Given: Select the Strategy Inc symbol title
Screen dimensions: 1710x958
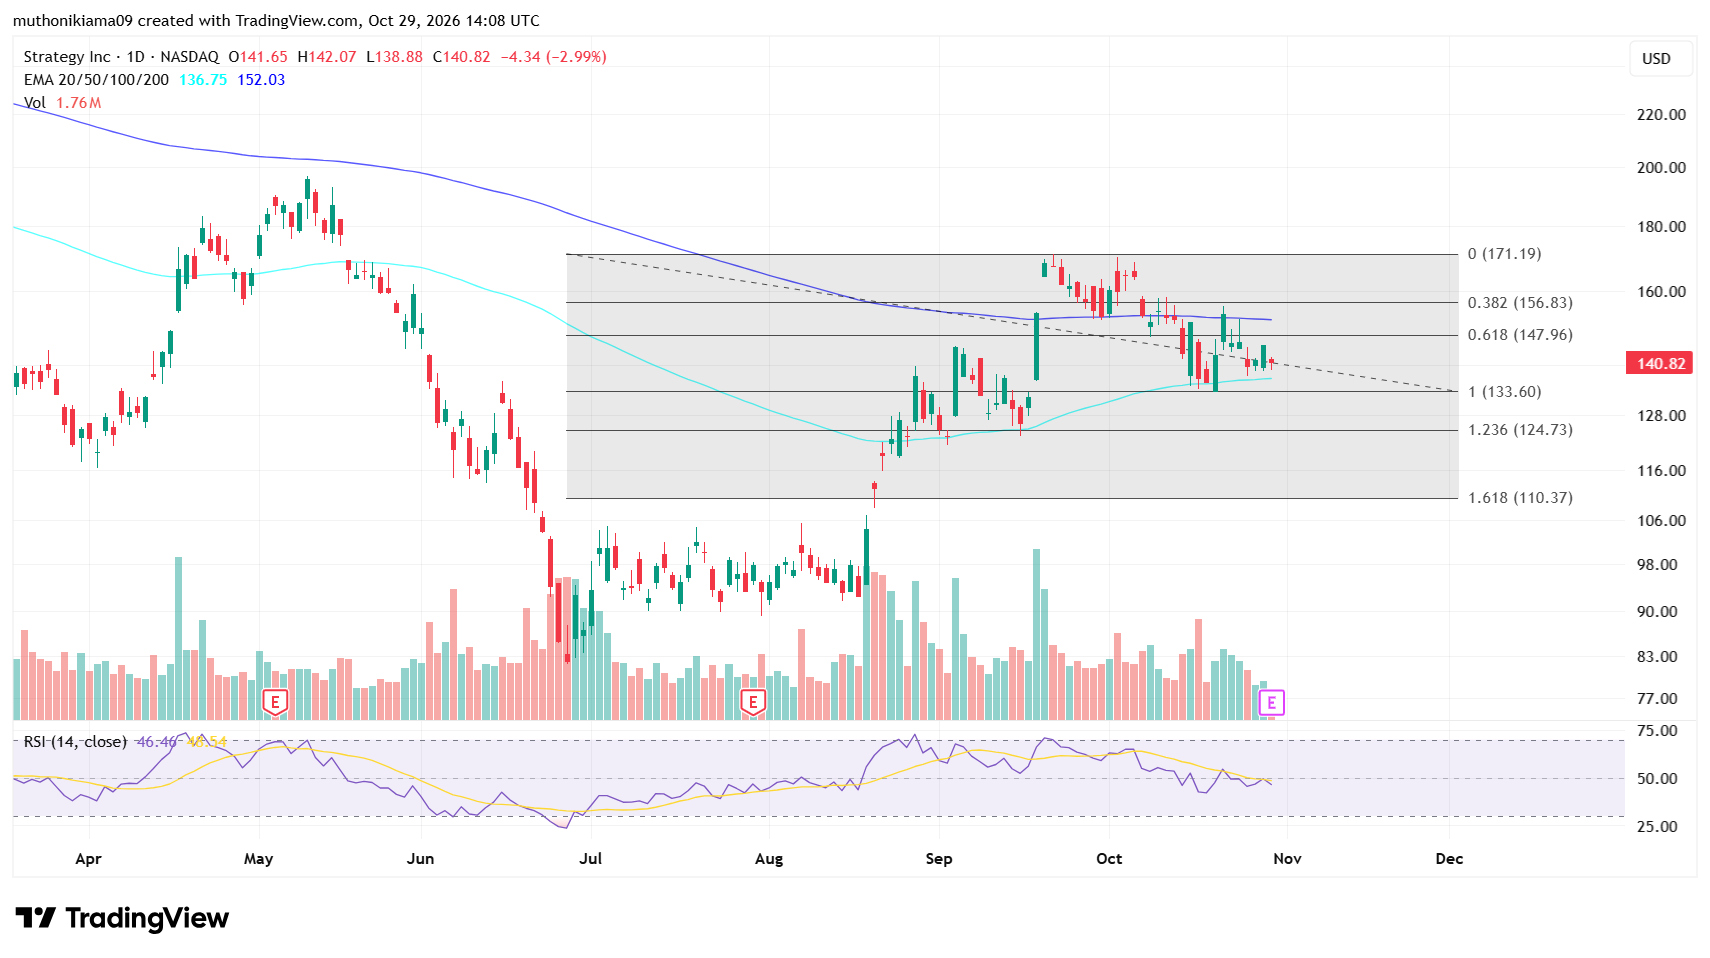Looking at the screenshot, I should tap(67, 57).
